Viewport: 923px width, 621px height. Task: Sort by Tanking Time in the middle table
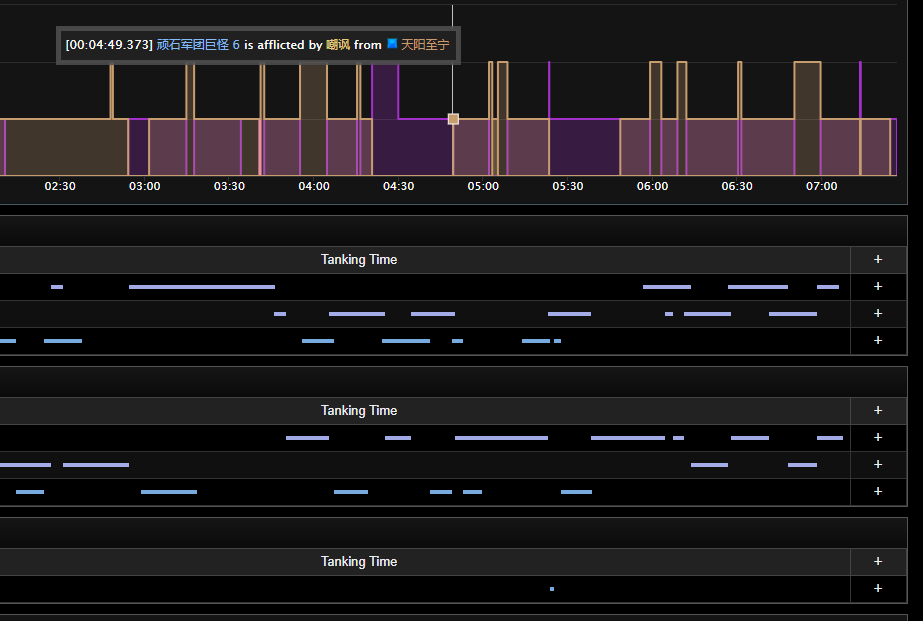tap(358, 410)
